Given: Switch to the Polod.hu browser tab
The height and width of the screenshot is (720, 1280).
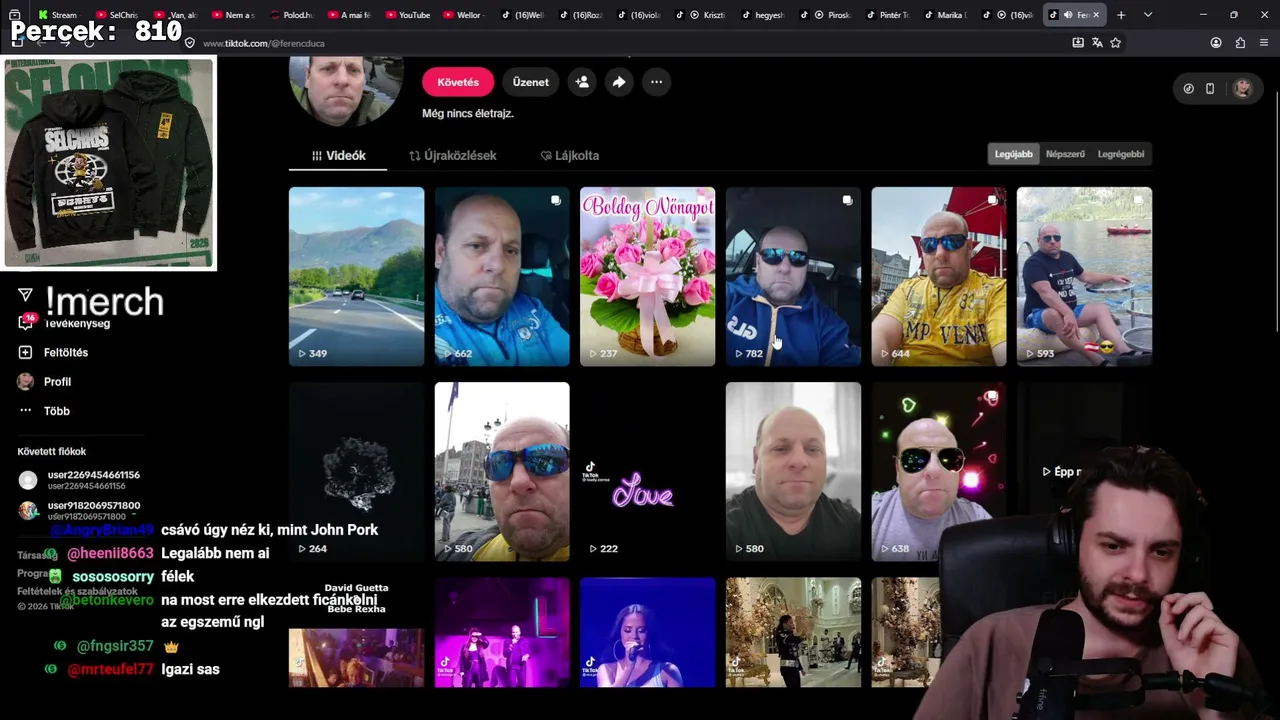Looking at the screenshot, I should click(292, 15).
